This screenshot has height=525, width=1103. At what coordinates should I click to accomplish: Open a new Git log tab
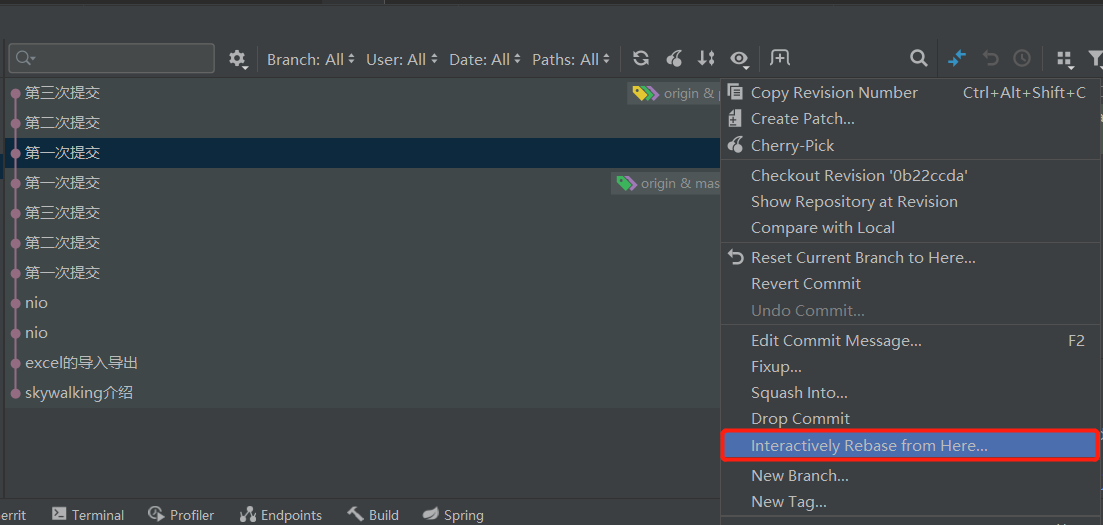[779, 58]
